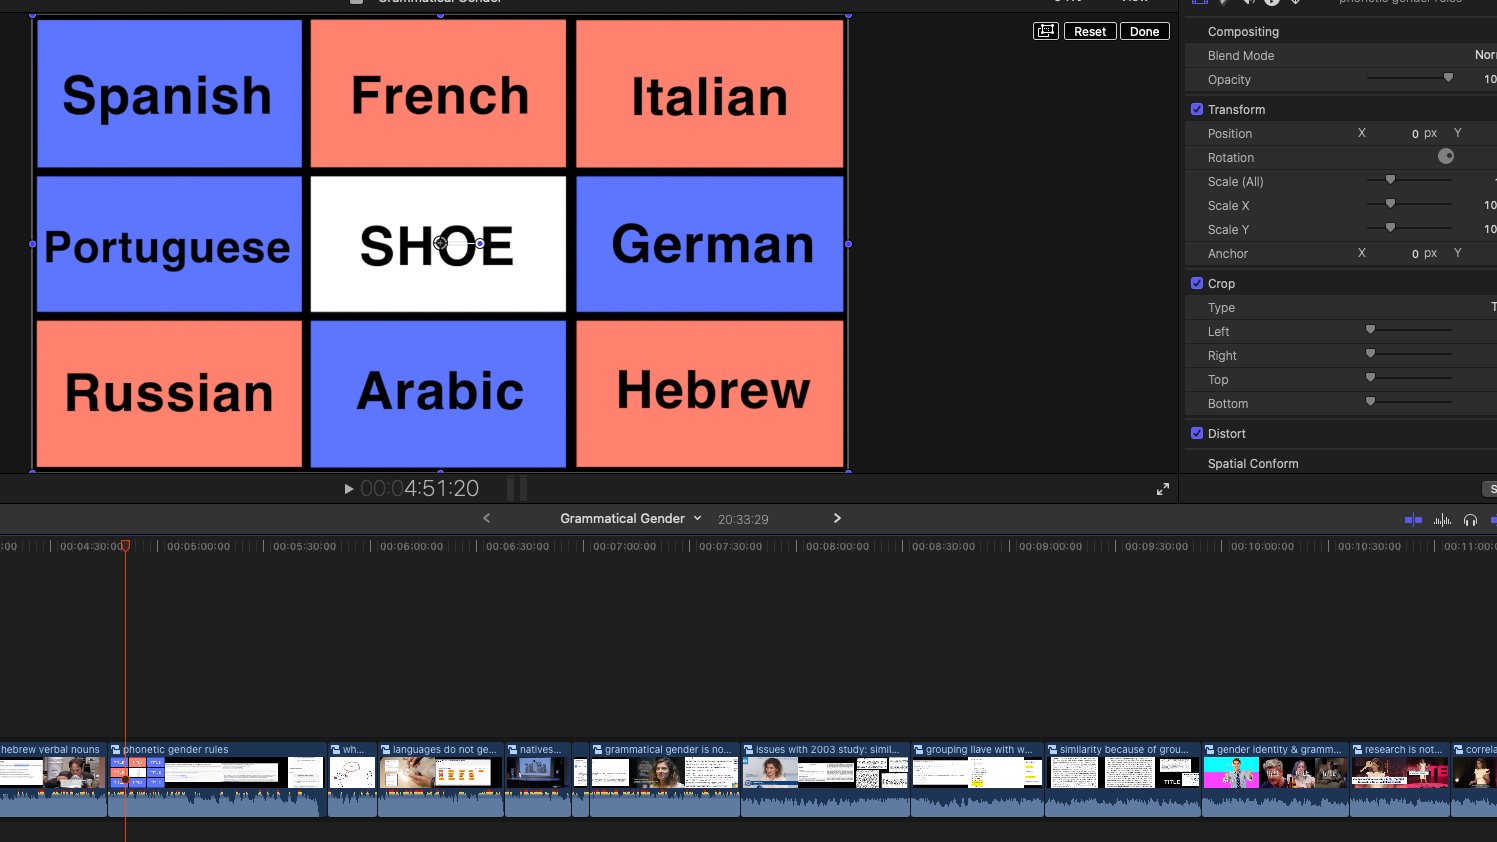Open the Grammatical Gender project dropdown
This screenshot has height=842, width=1497.
[631, 518]
